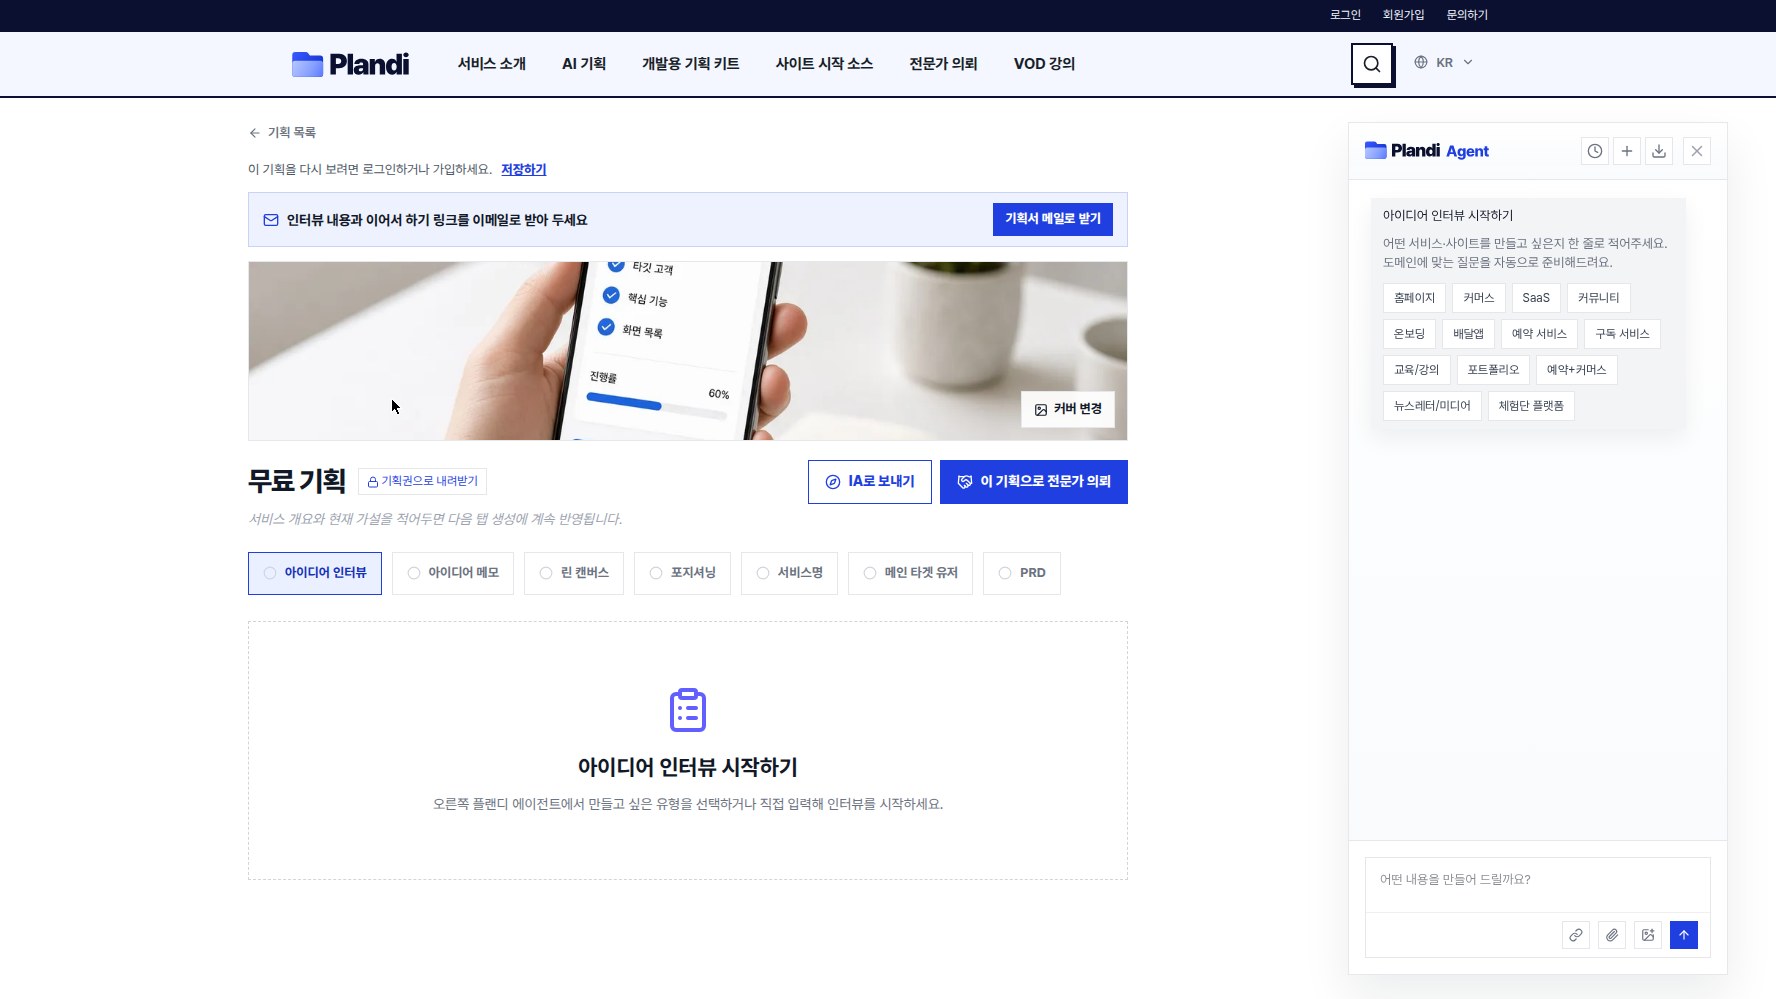Click 기획서 메일로 받기 button
This screenshot has width=1776, height=999.
tap(1053, 219)
